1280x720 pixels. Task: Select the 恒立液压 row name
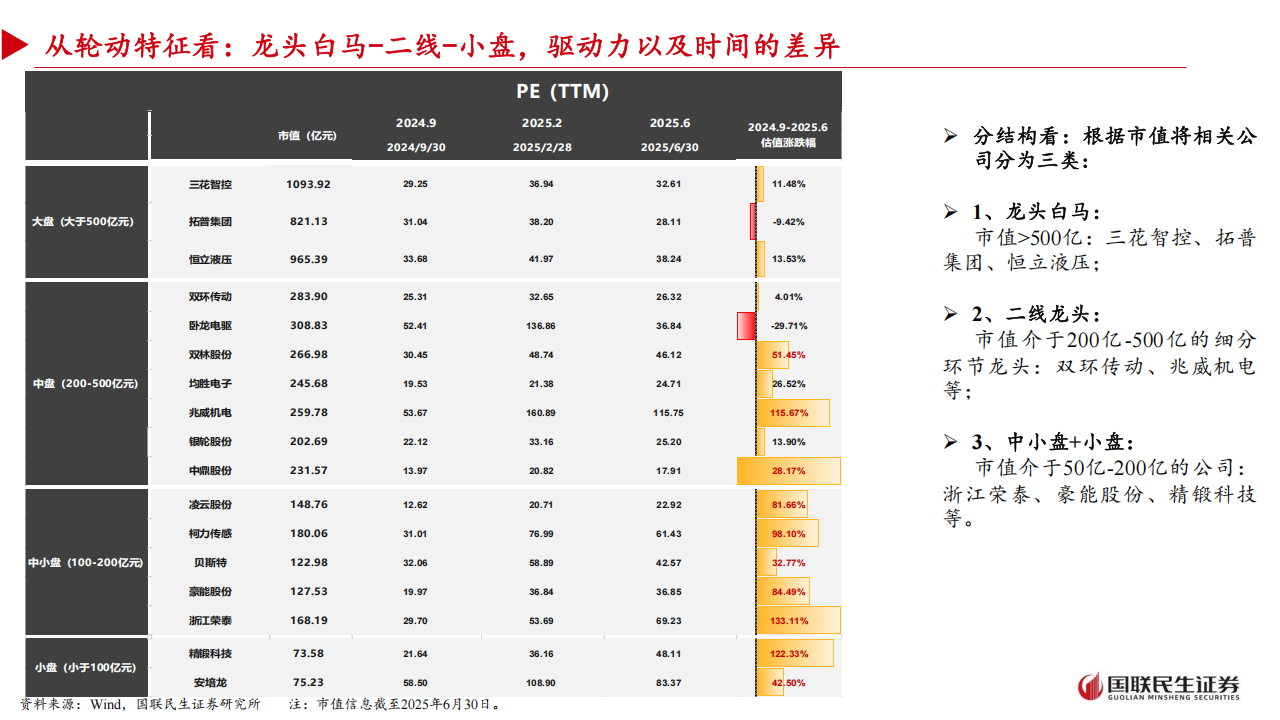point(210,259)
